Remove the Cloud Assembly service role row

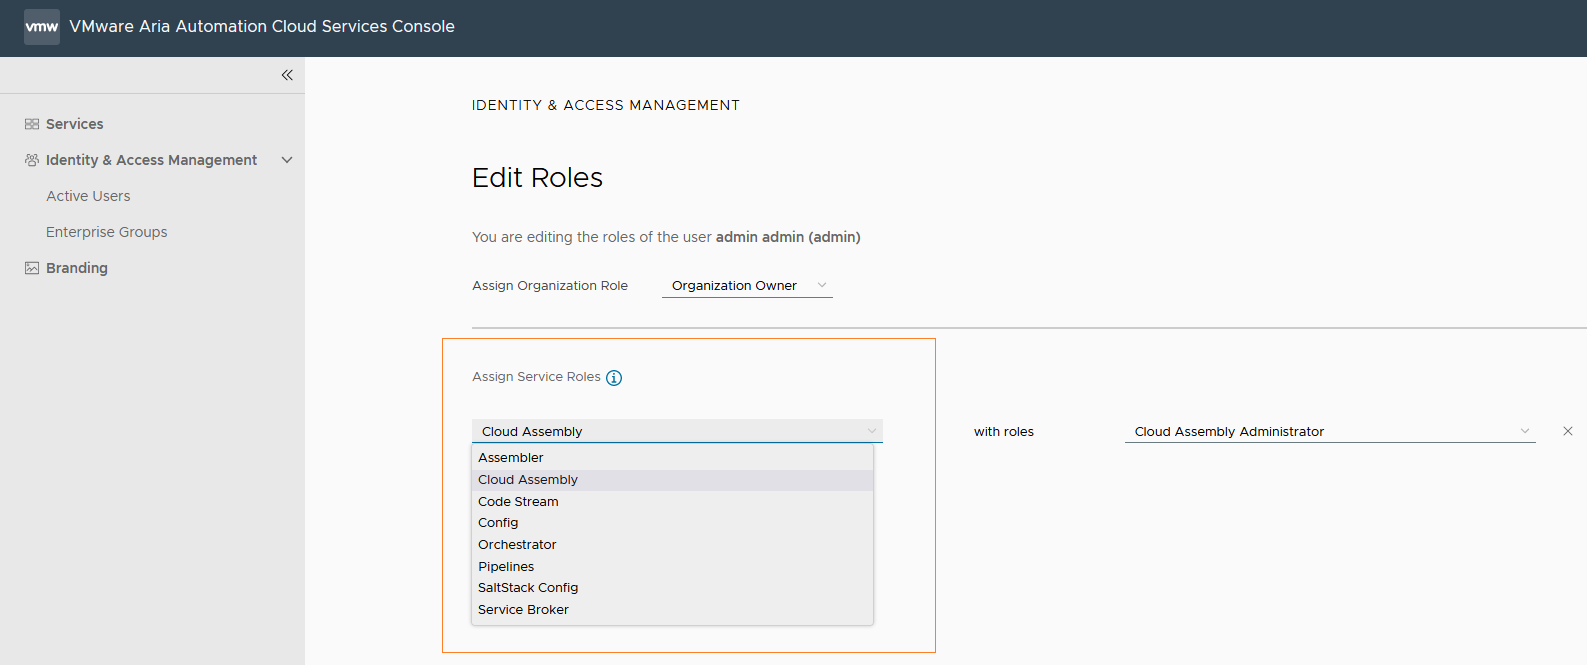(x=1567, y=431)
